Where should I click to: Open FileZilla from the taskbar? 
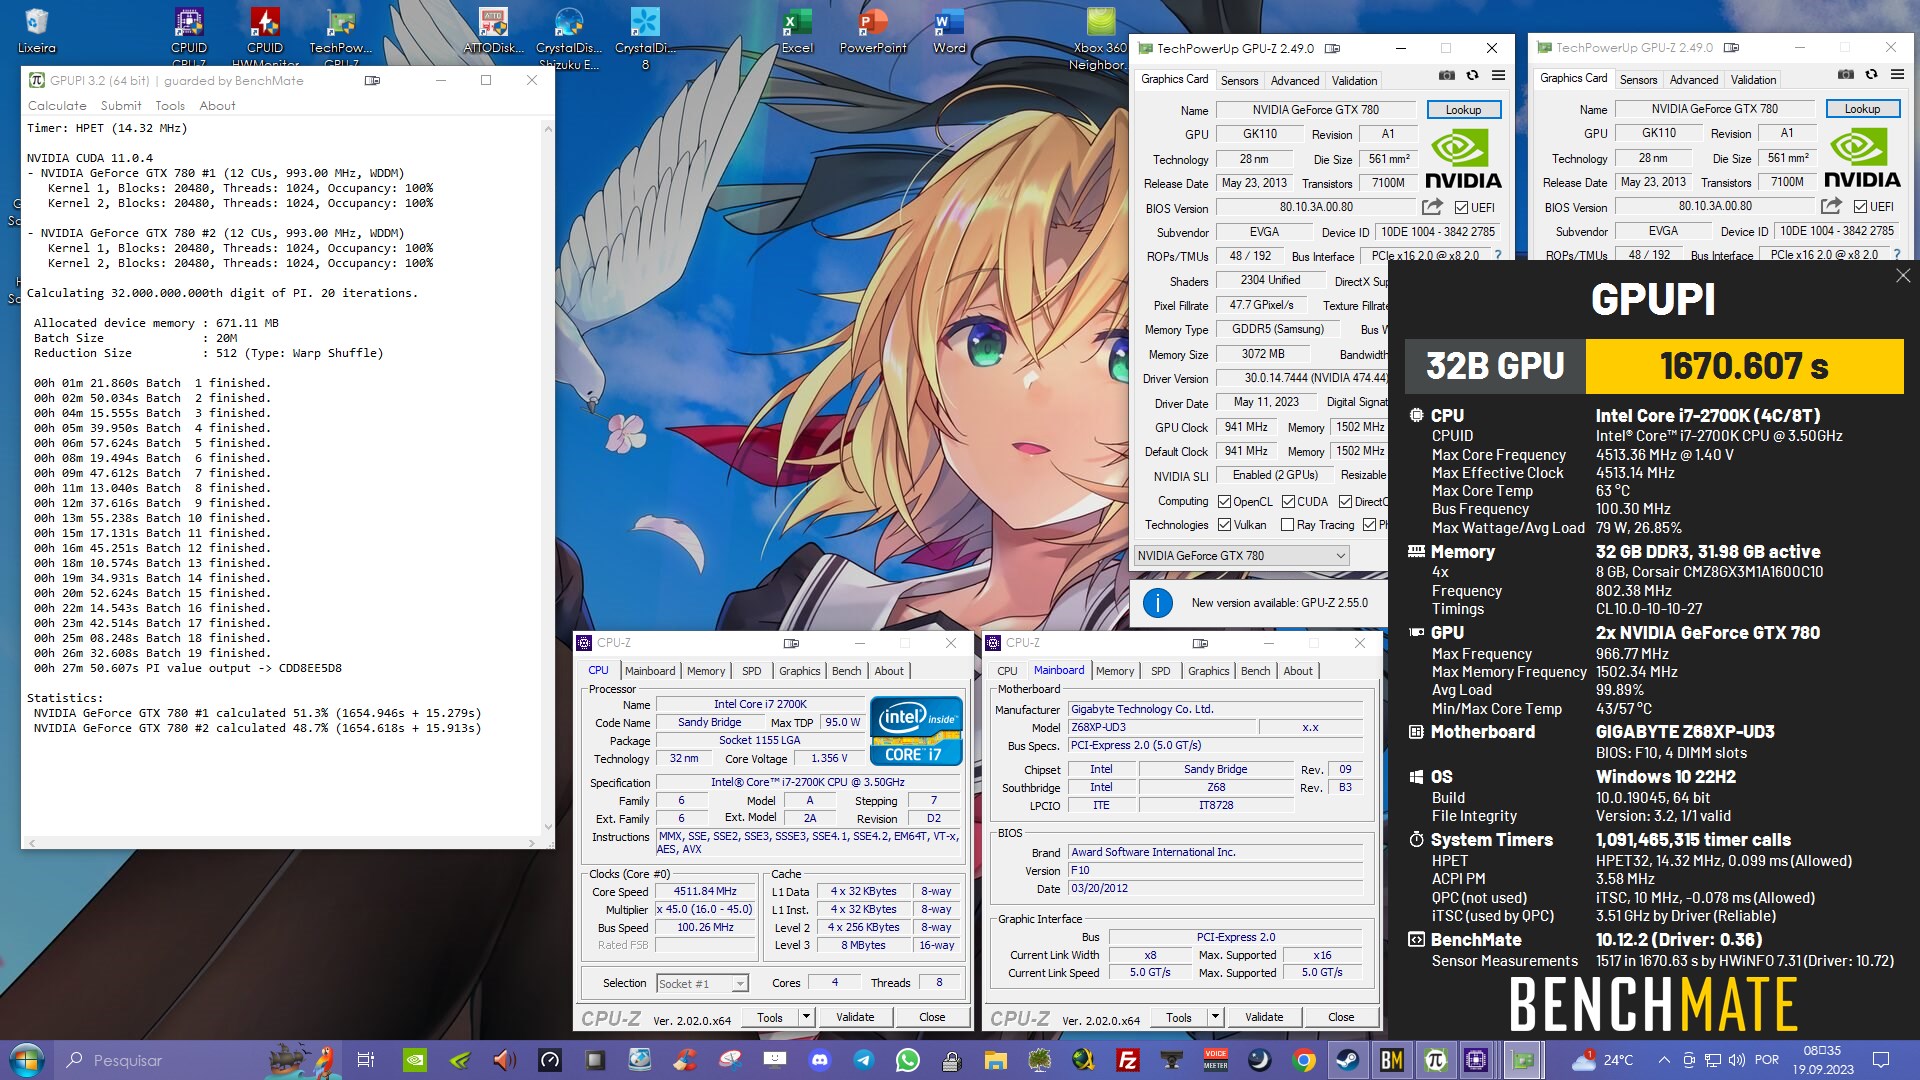(x=1128, y=1060)
